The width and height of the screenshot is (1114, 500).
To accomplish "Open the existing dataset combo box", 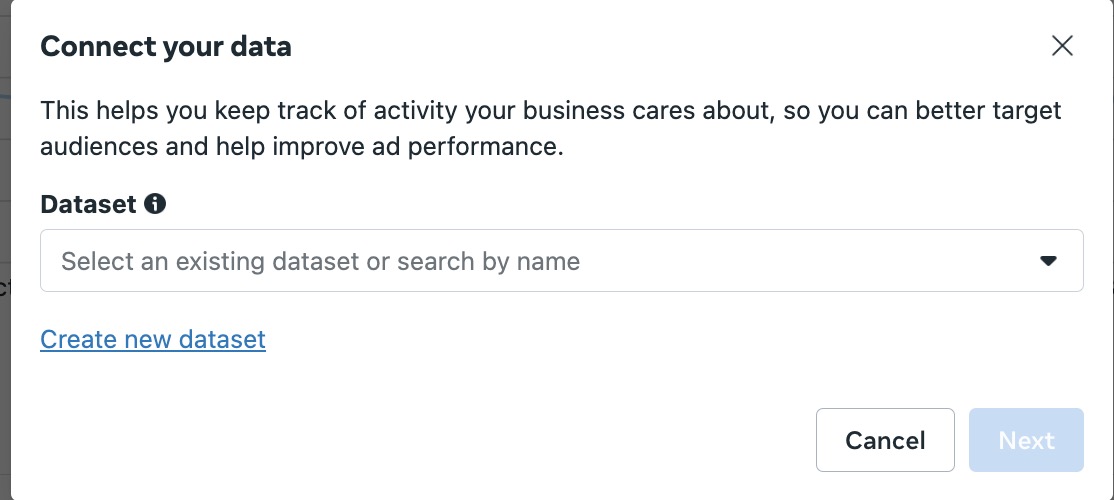I will [561, 261].
